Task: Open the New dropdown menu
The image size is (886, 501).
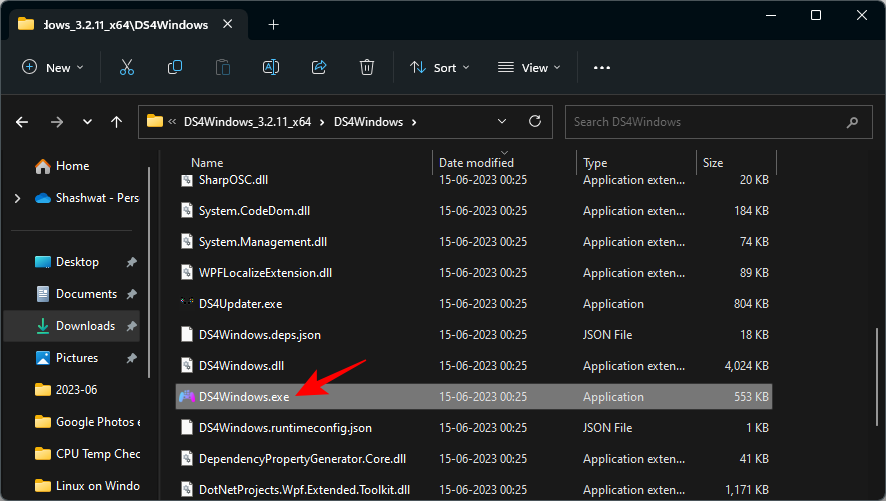Action: pyautogui.click(x=53, y=68)
